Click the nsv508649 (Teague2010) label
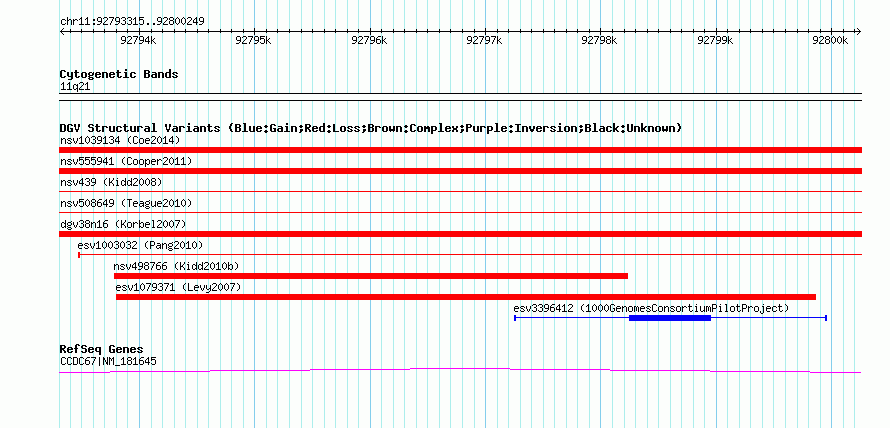 [126, 203]
